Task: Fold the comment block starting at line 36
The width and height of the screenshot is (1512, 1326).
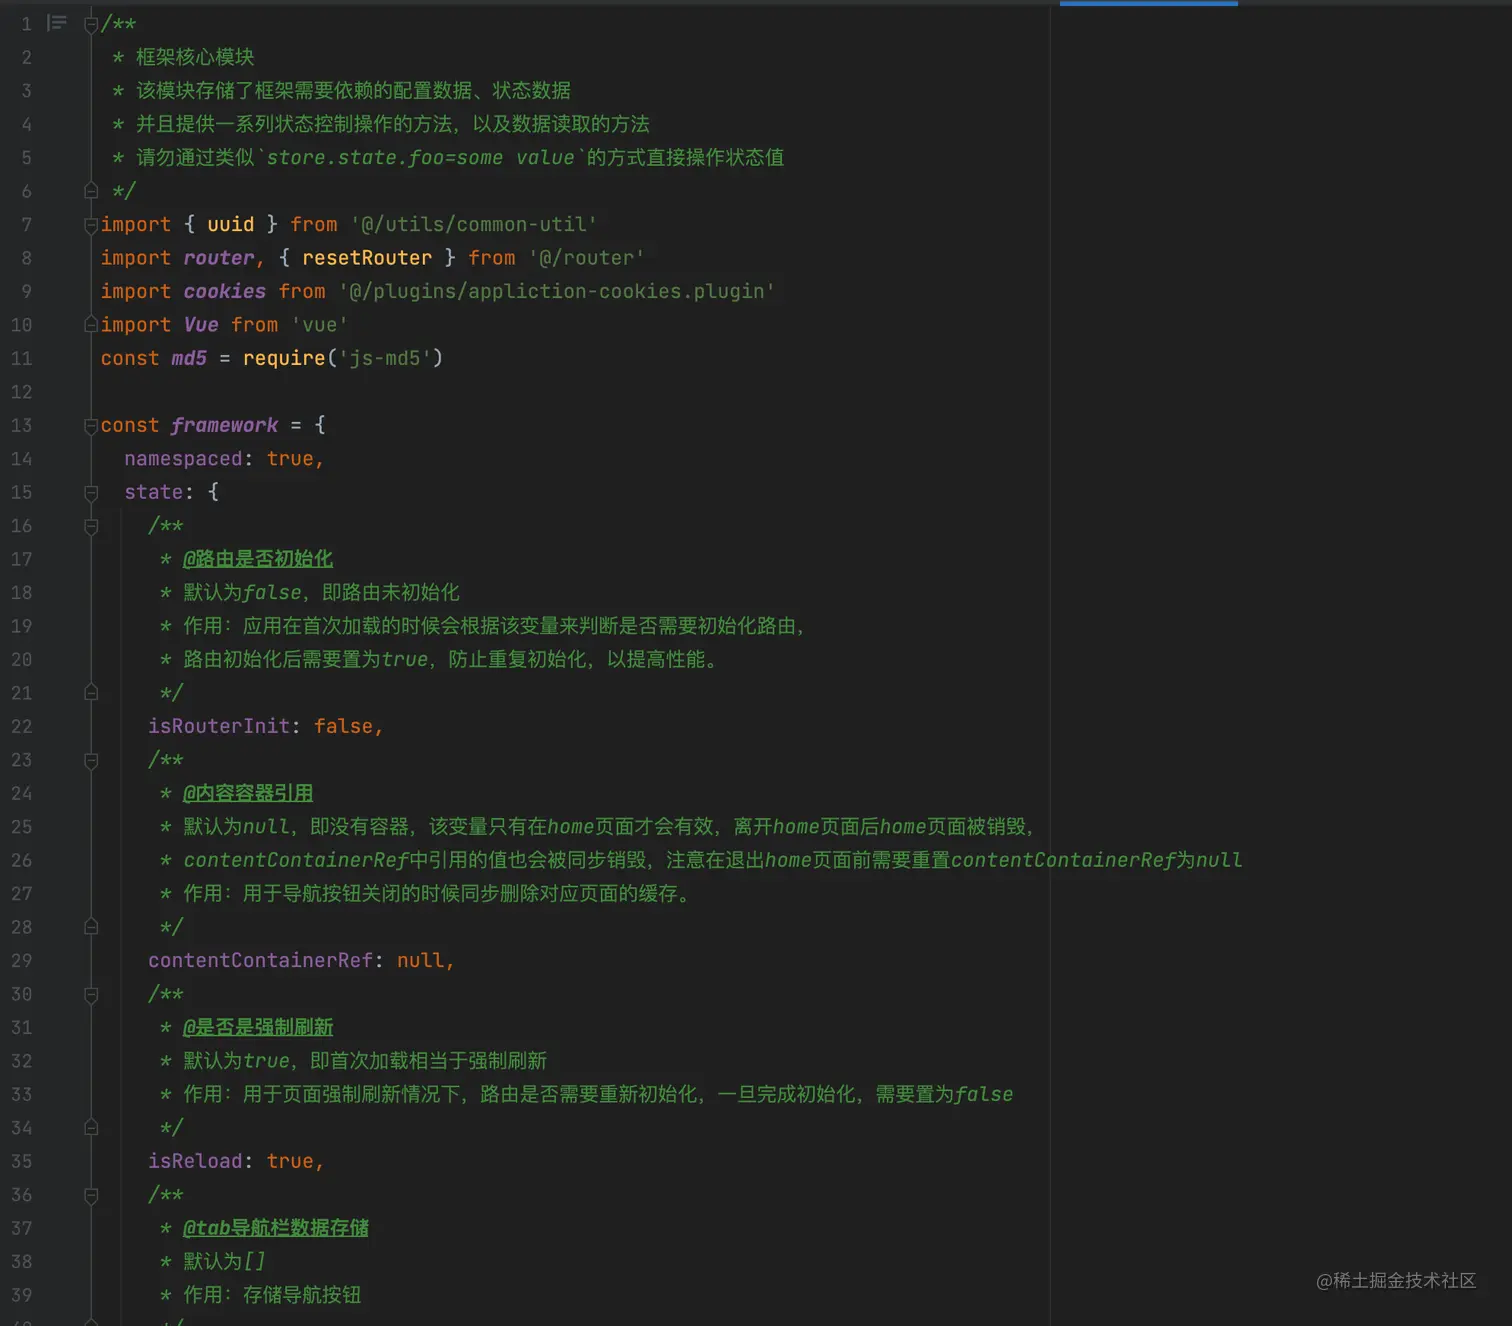Action: [91, 1195]
